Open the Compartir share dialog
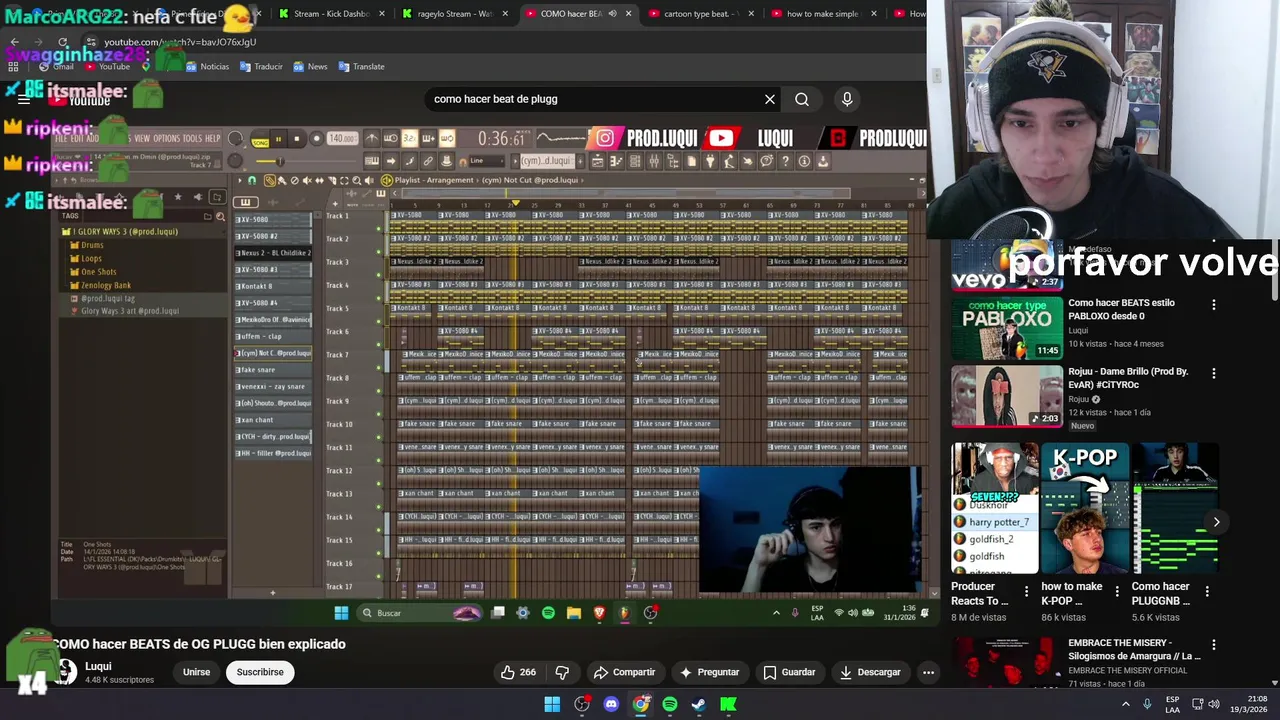The height and width of the screenshot is (720, 1280). pyautogui.click(x=624, y=672)
